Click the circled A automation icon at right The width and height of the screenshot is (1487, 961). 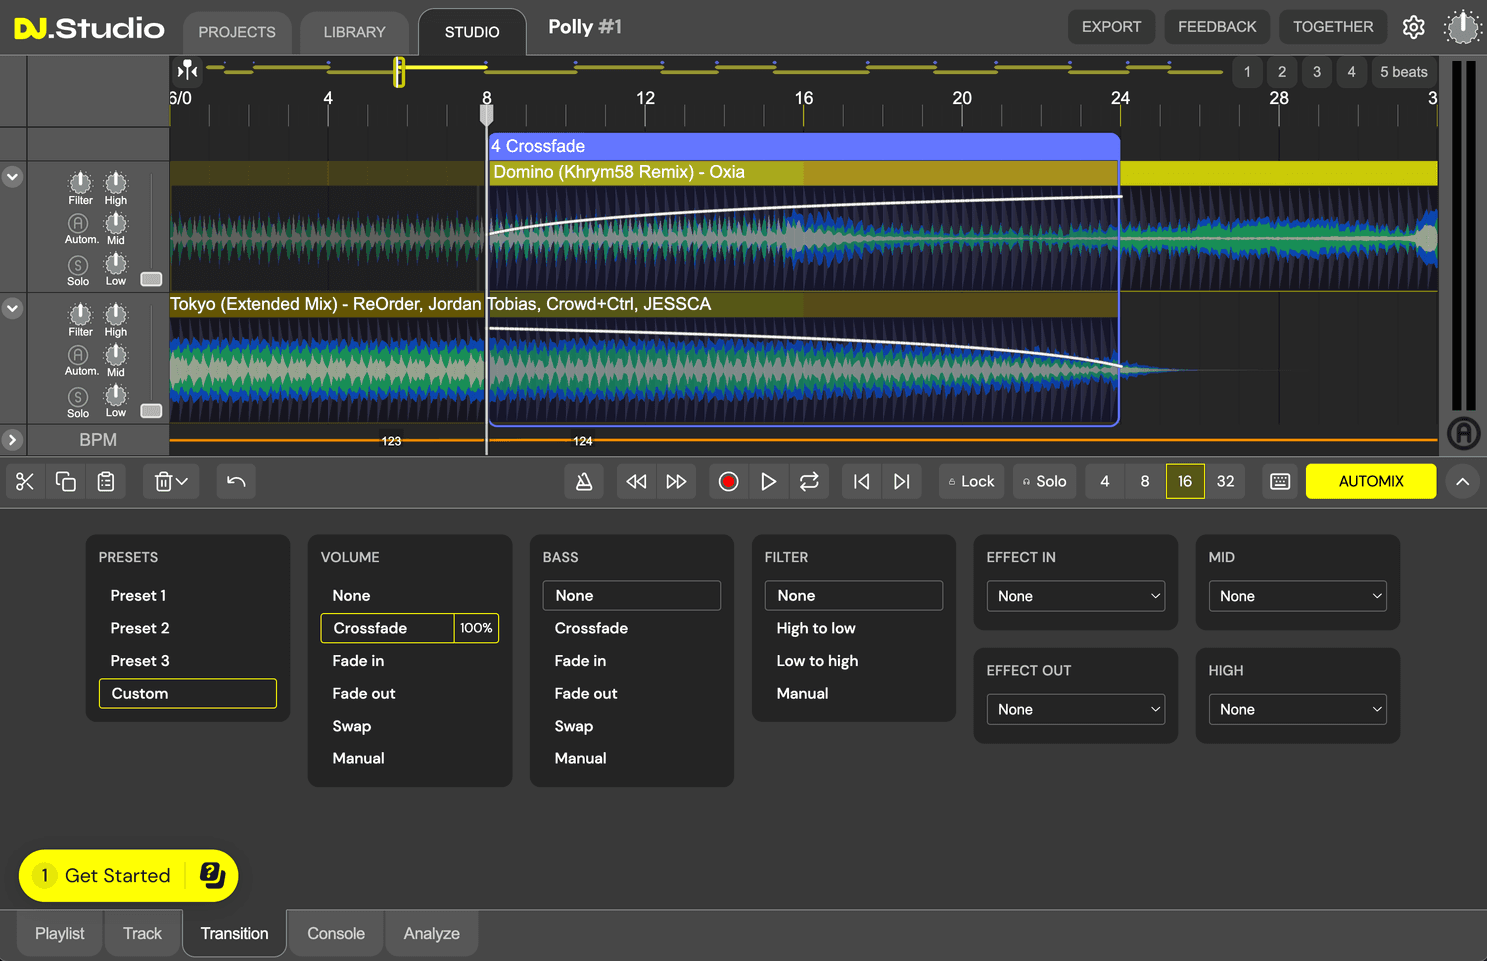point(1463,433)
